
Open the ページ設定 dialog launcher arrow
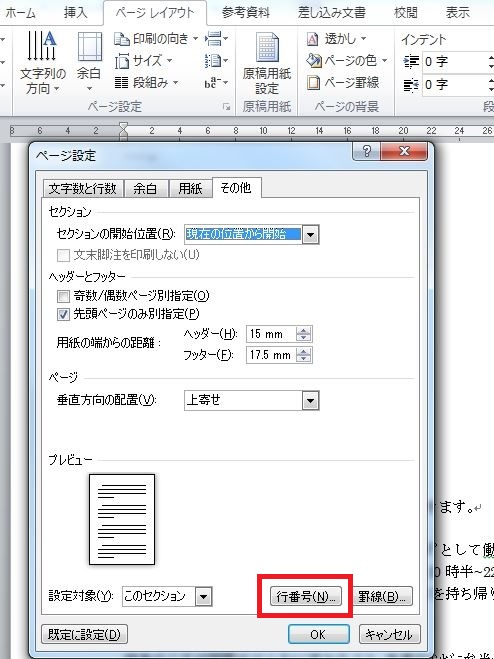pos(227,107)
